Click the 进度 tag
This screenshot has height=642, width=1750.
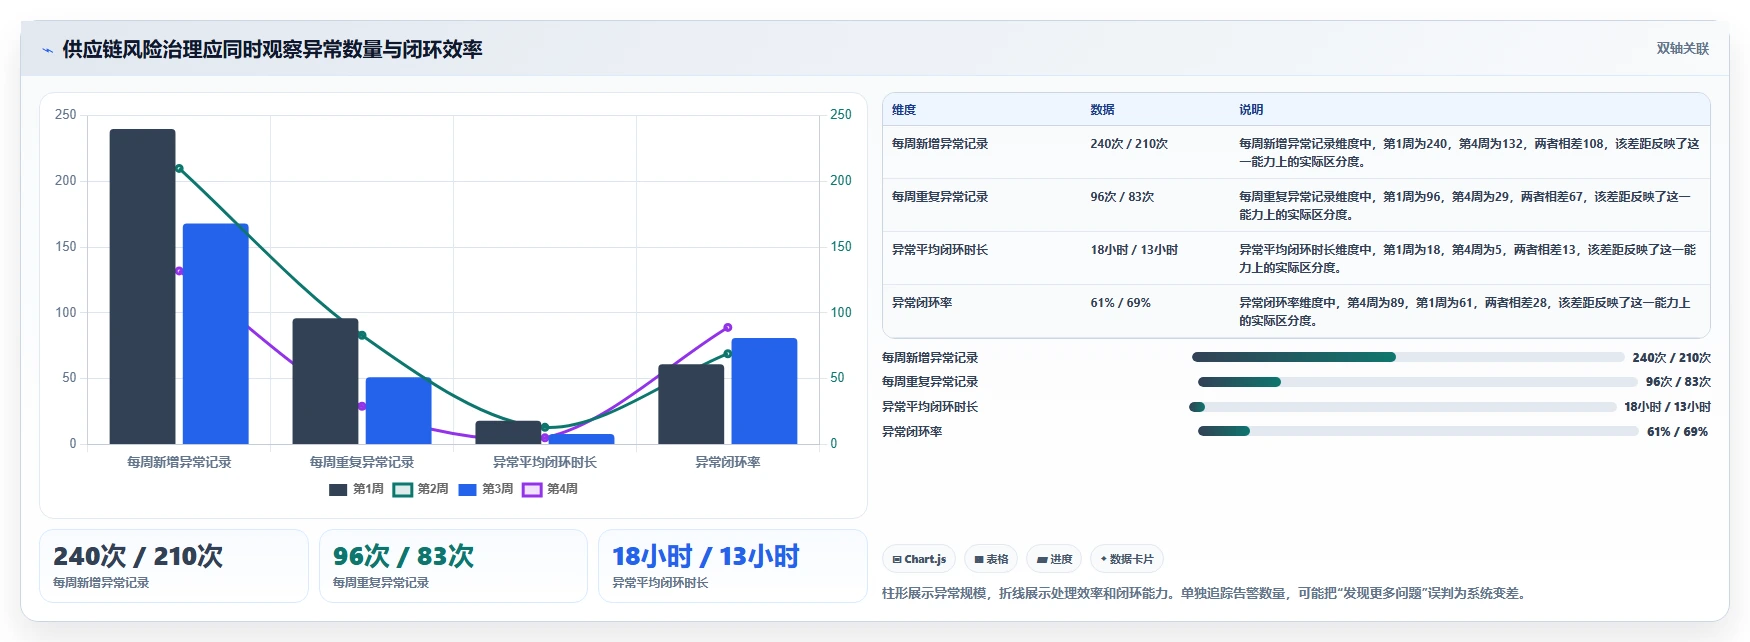coord(1054,559)
